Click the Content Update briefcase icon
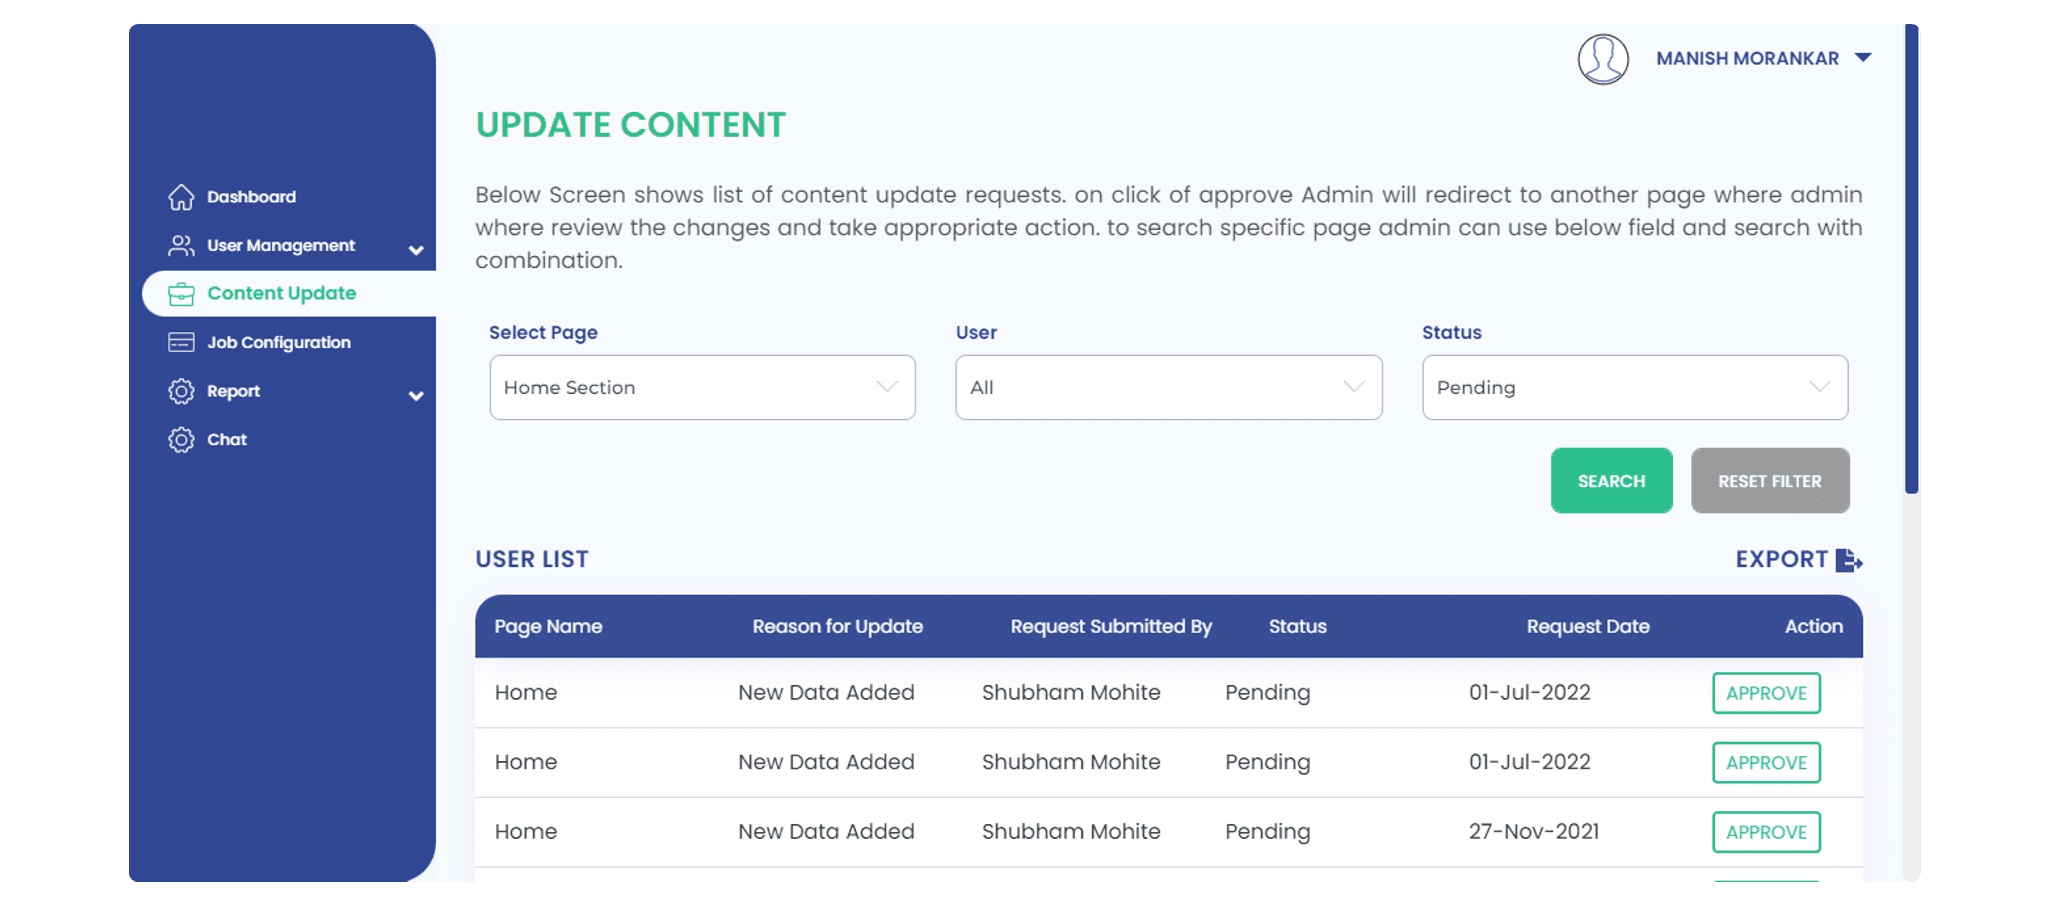The width and height of the screenshot is (2048, 907). point(181,294)
